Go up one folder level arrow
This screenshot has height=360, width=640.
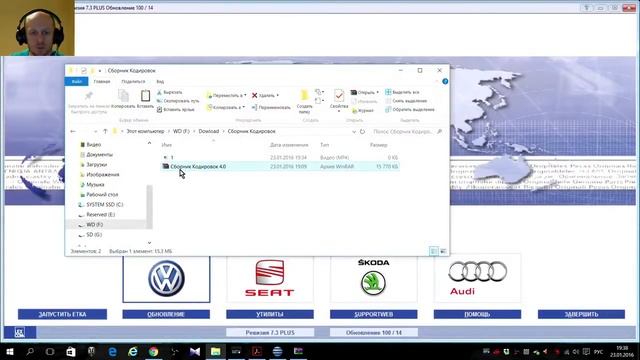[x=105, y=131]
